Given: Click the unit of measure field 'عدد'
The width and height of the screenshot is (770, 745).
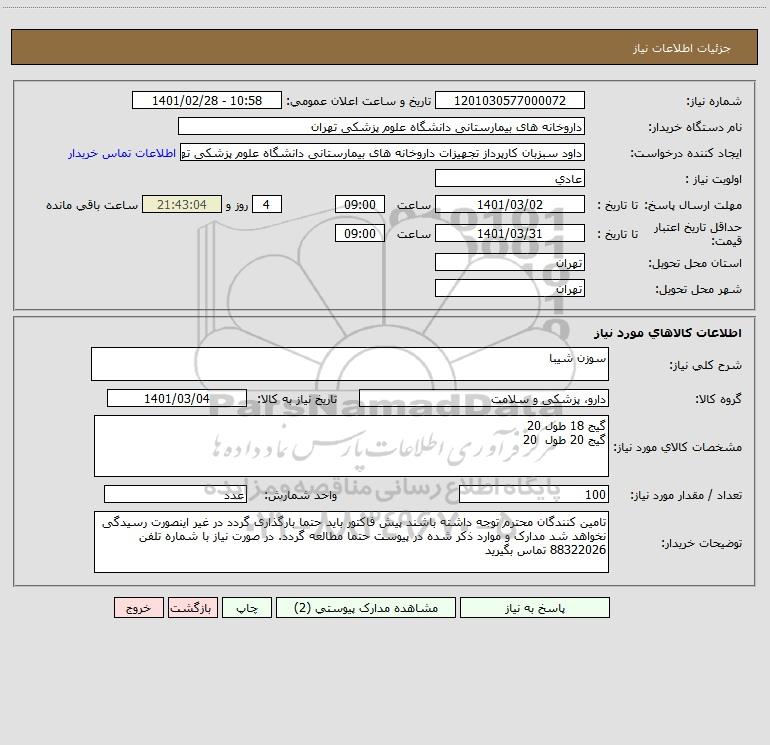Looking at the screenshot, I should click(x=175, y=495).
